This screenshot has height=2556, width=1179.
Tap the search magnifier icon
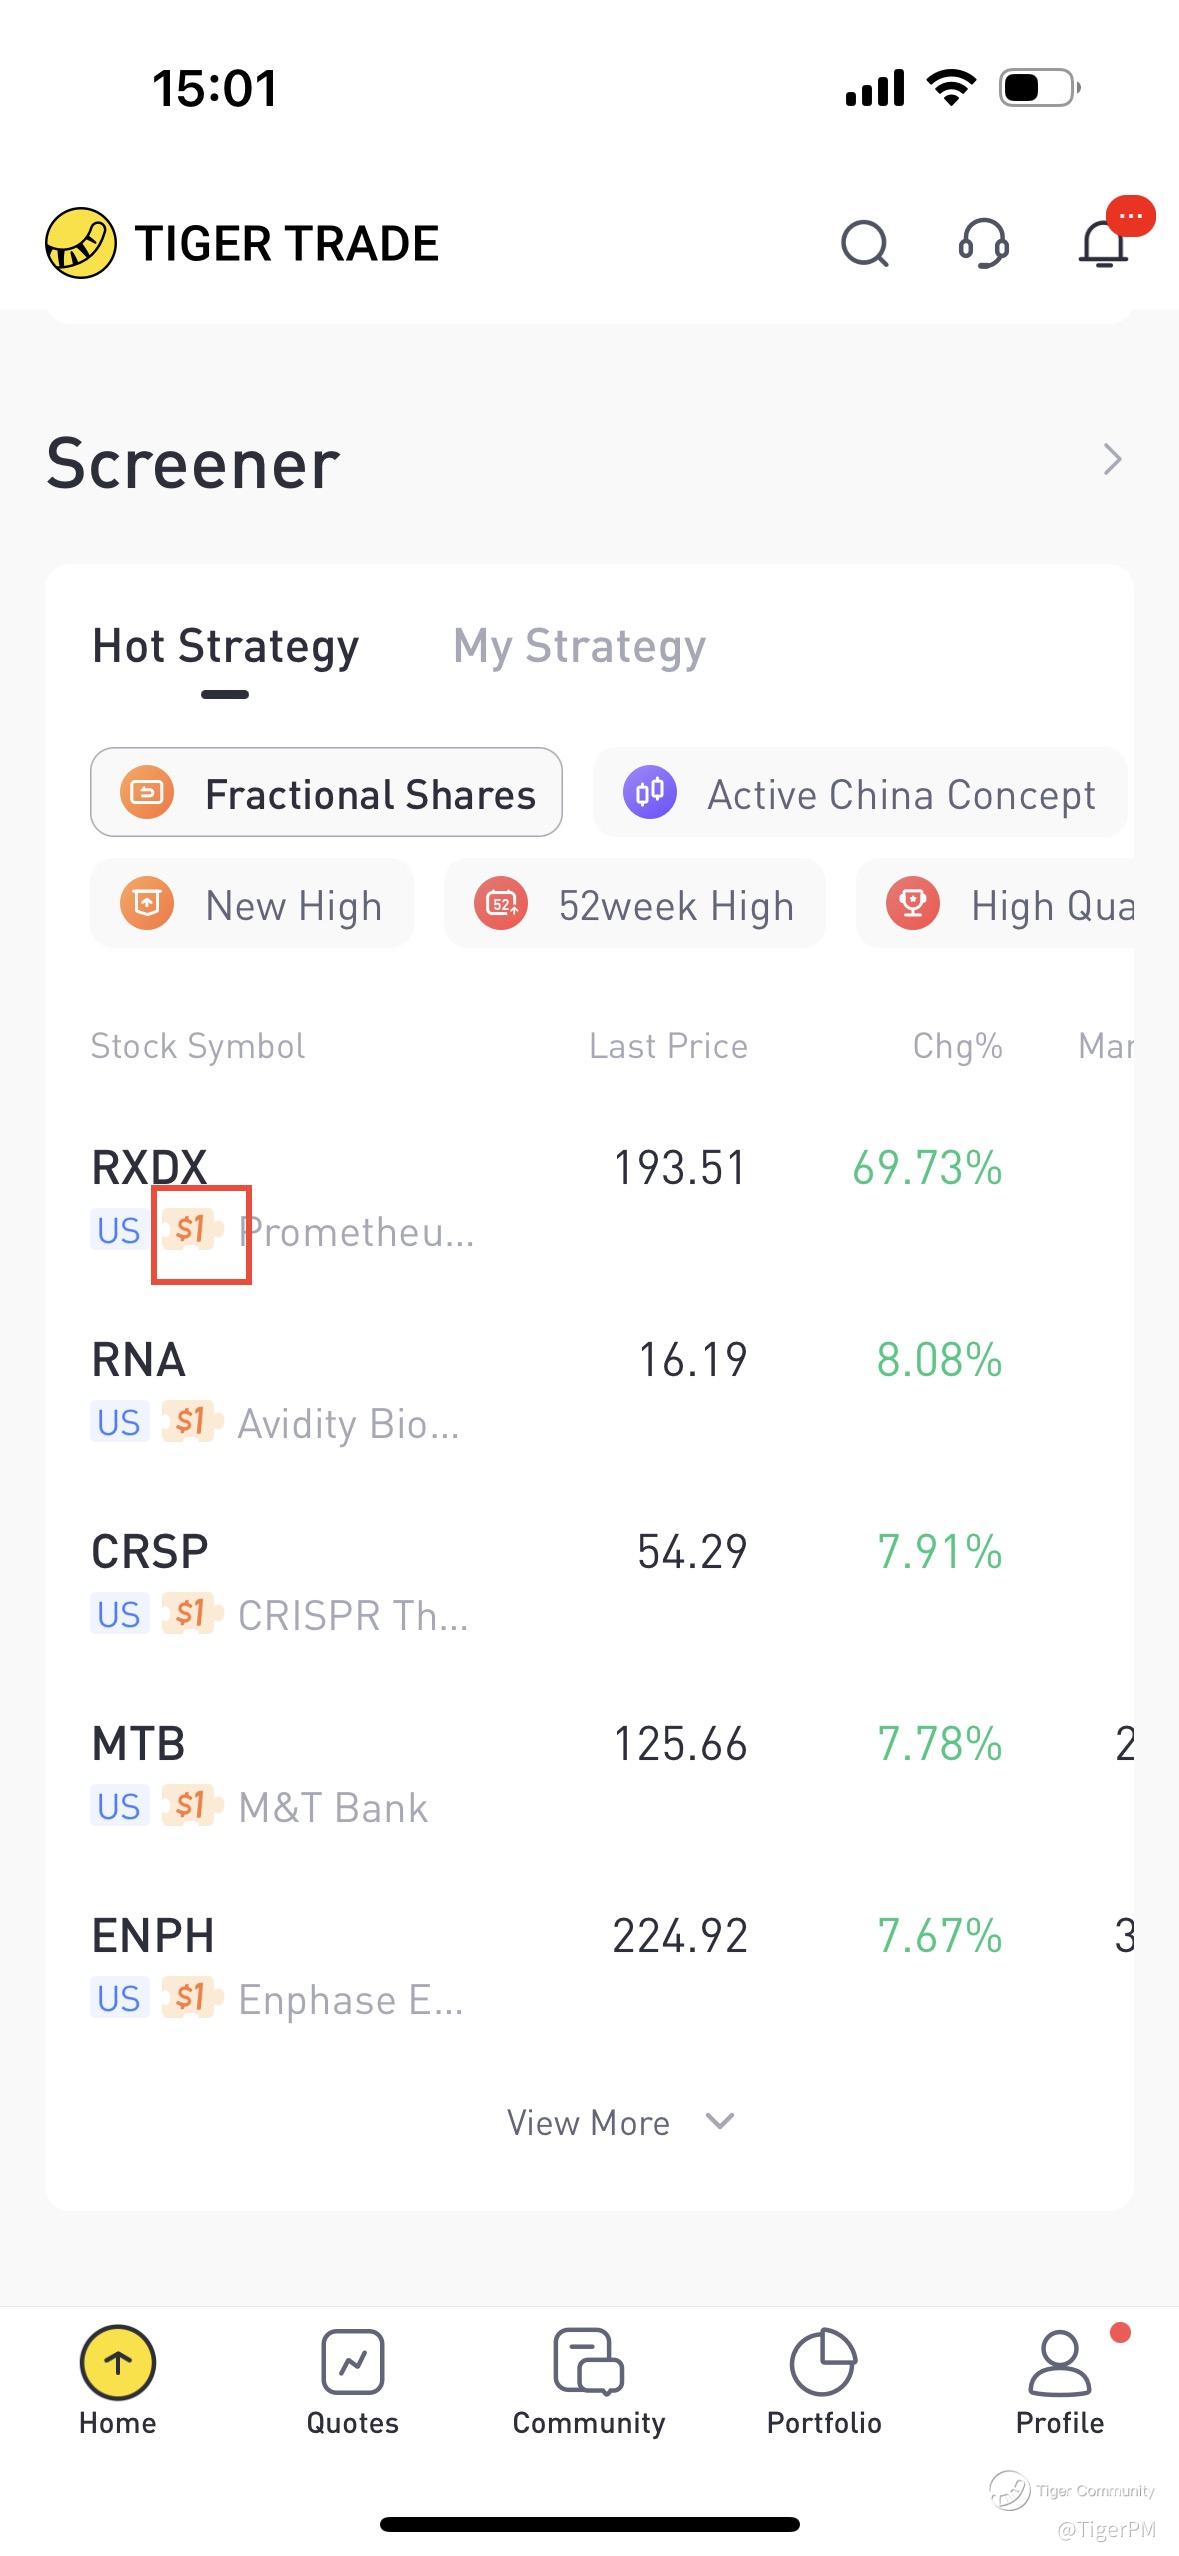(865, 243)
